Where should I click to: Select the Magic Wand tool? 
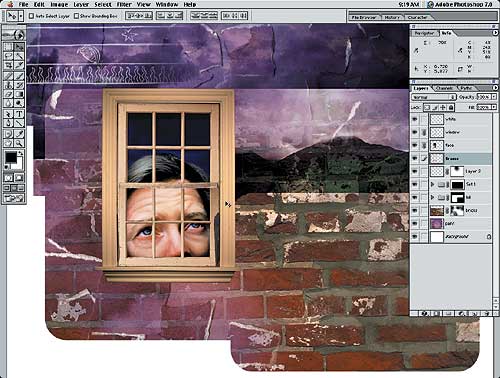click(19, 56)
